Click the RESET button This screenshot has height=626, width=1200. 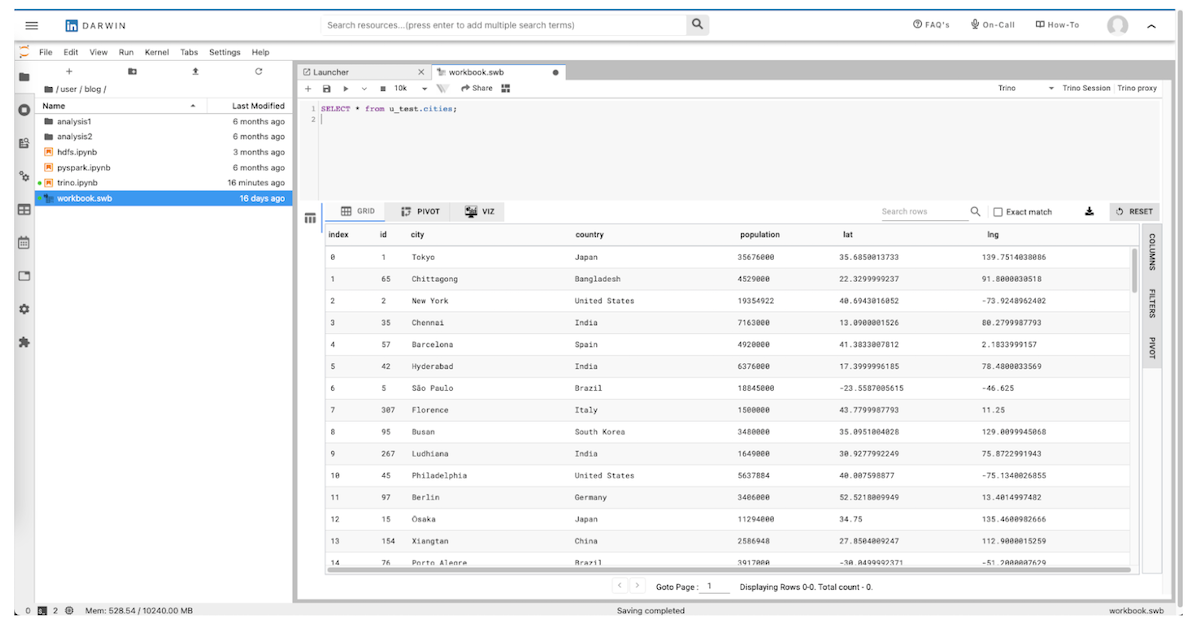point(1134,211)
